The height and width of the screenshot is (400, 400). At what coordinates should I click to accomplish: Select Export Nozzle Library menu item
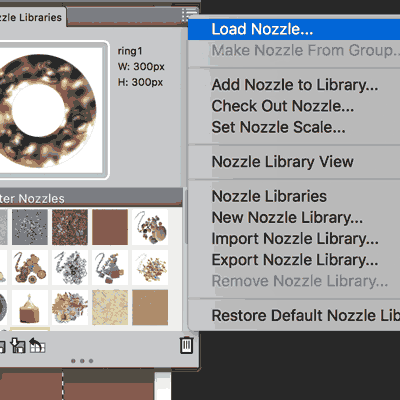(x=294, y=260)
